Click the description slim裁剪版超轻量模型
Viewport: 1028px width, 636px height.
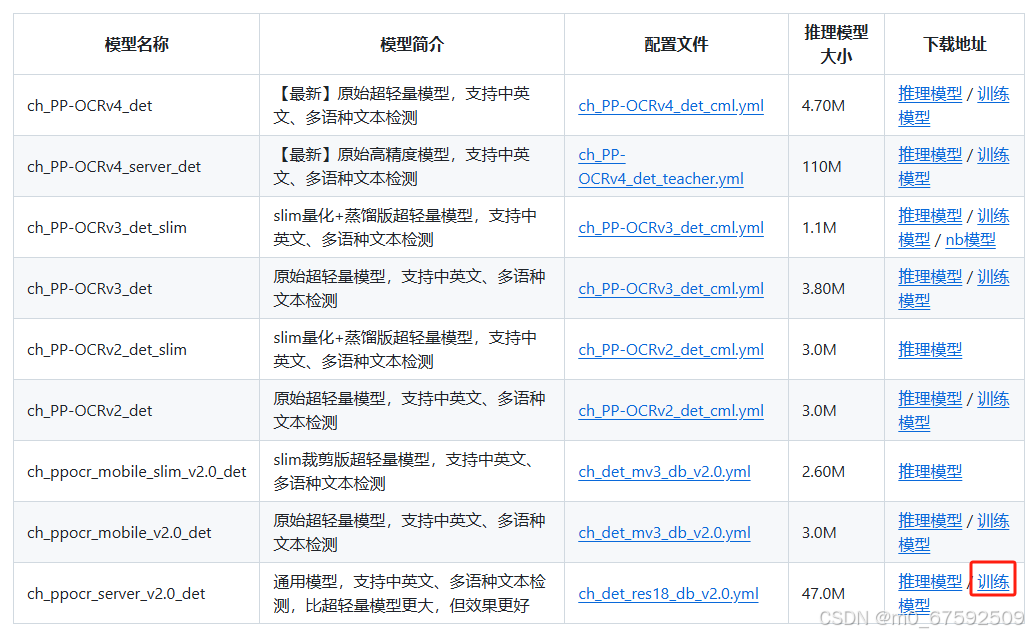(x=404, y=471)
